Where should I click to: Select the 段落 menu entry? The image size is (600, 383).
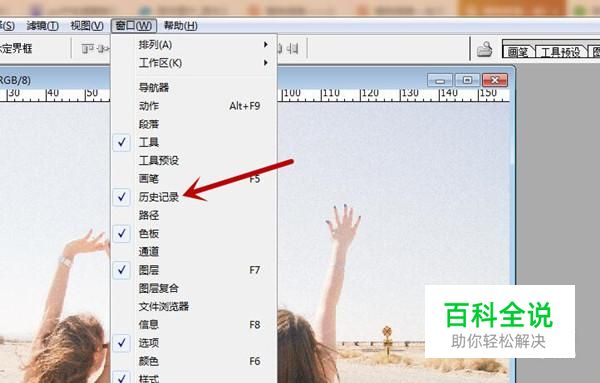point(194,124)
